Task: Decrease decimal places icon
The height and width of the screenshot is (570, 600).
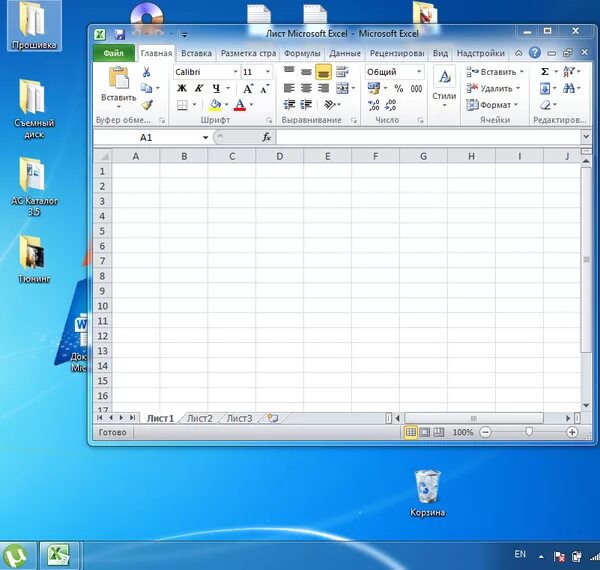Action: (x=390, y=105)
